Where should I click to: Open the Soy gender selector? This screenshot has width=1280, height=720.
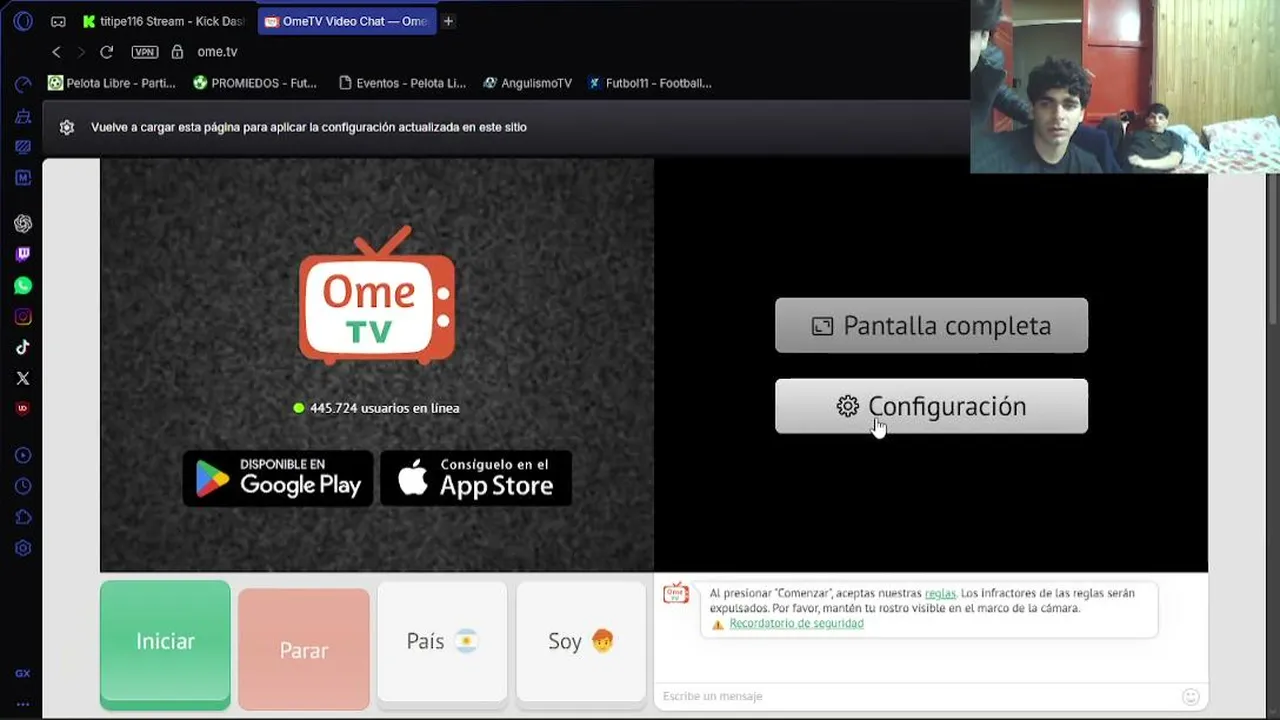click(581, 642)
